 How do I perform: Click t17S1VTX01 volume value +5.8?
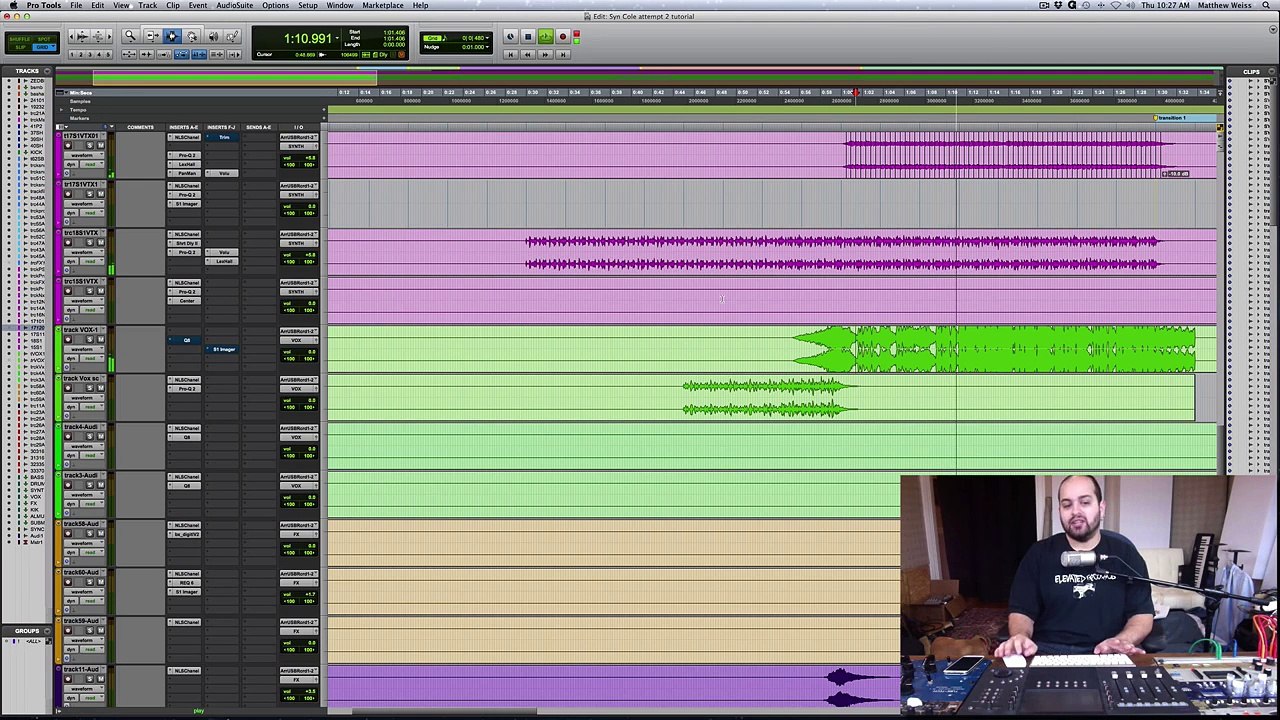click(309, 158)
